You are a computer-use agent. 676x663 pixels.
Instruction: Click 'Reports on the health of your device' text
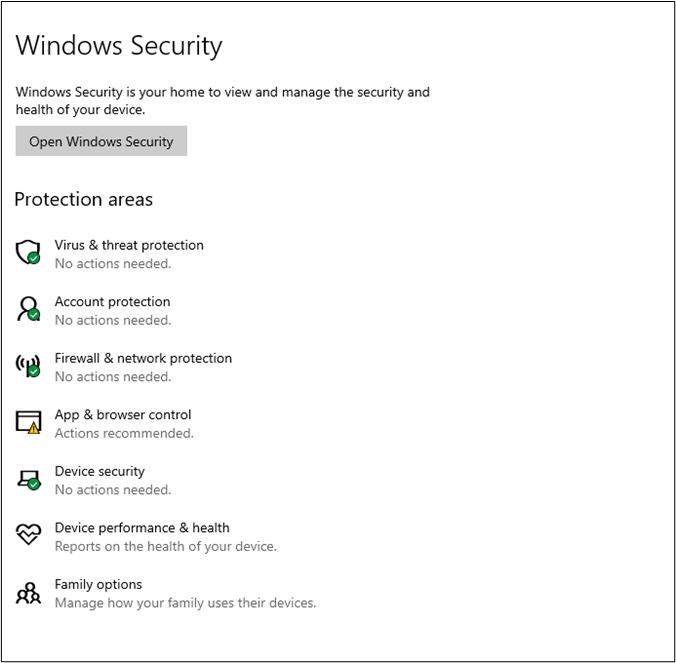pos(165,547)
